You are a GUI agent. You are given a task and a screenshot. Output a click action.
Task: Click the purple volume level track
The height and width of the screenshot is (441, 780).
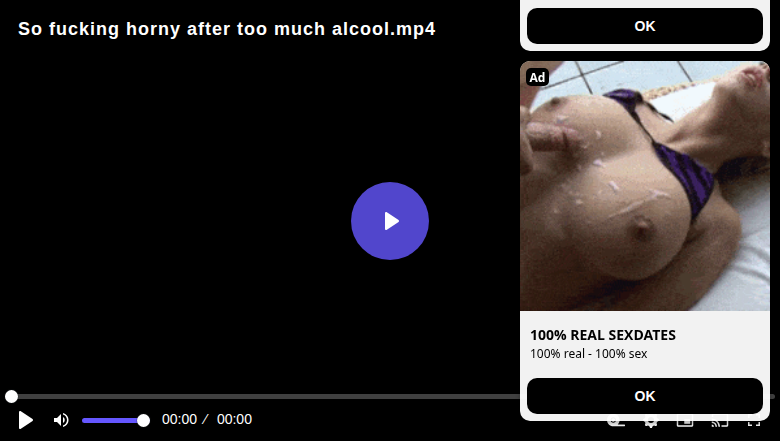coord(112,421)
